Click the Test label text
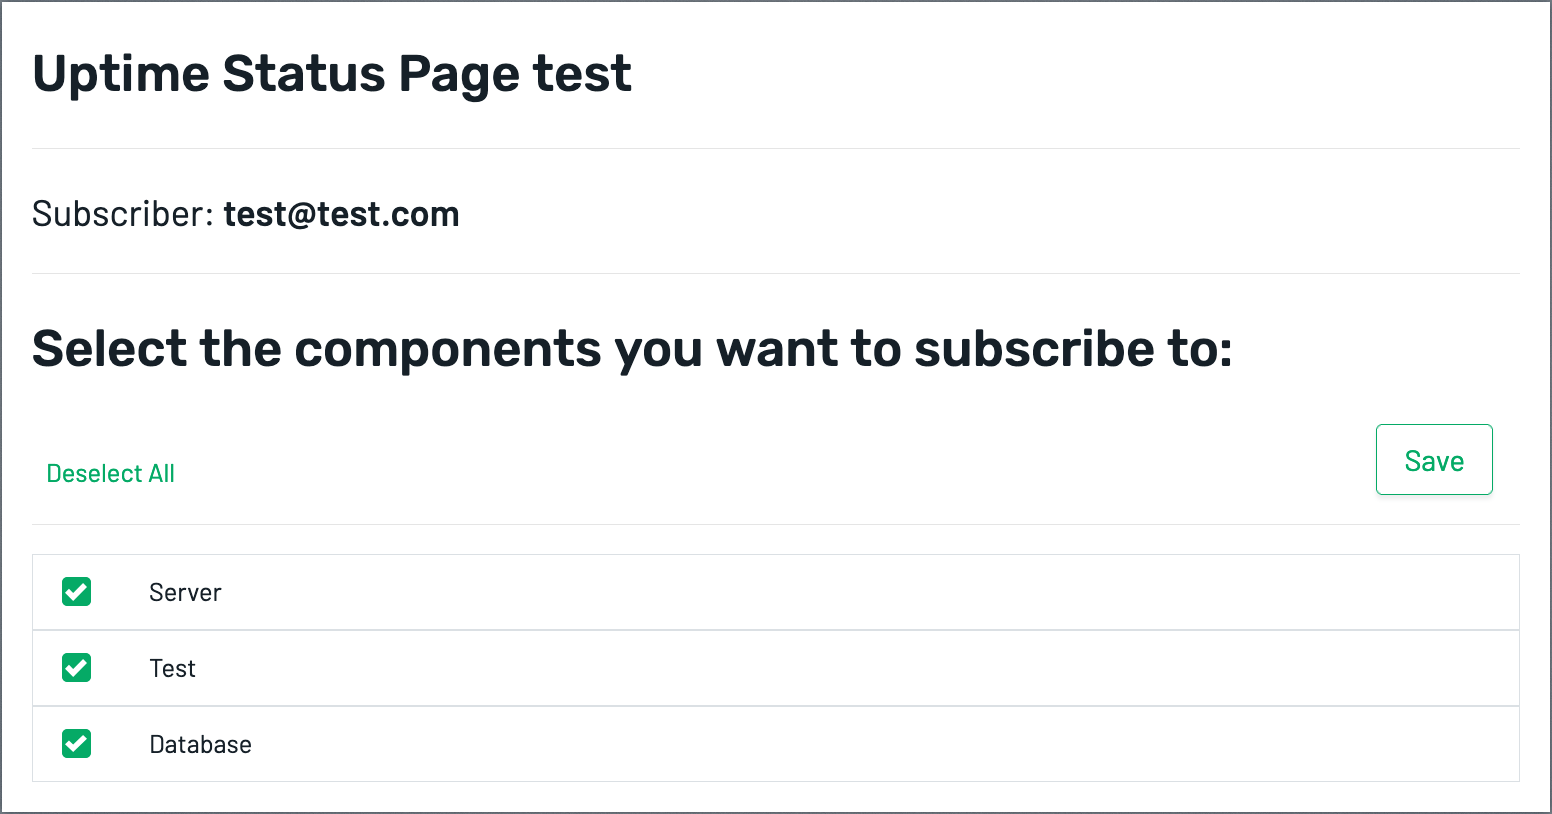Image resolution: width=1552 pixels, height=814 pixels. (x=172, y=669)
